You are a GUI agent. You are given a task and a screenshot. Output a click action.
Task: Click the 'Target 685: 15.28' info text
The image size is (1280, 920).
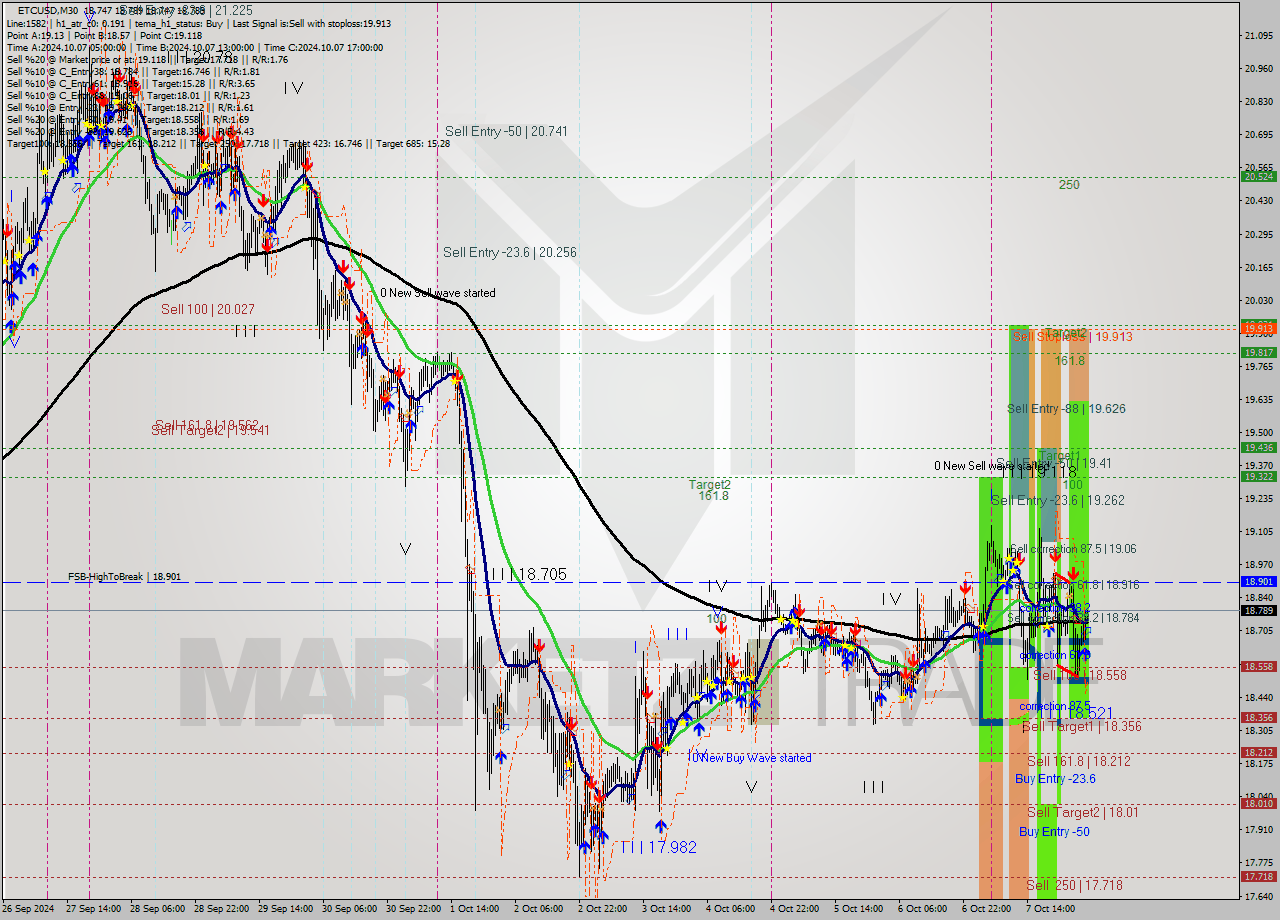411,143
